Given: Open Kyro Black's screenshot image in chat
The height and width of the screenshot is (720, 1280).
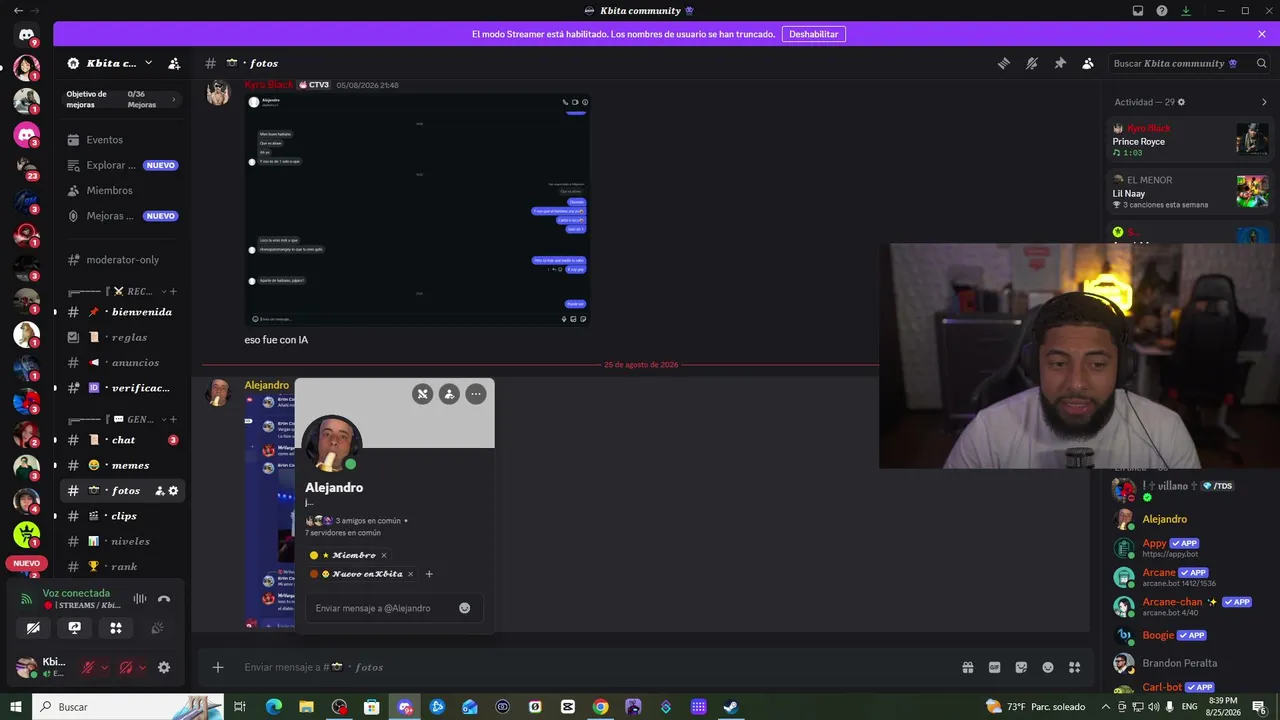Looking at the screenshot, I should [x=417, y=209].
